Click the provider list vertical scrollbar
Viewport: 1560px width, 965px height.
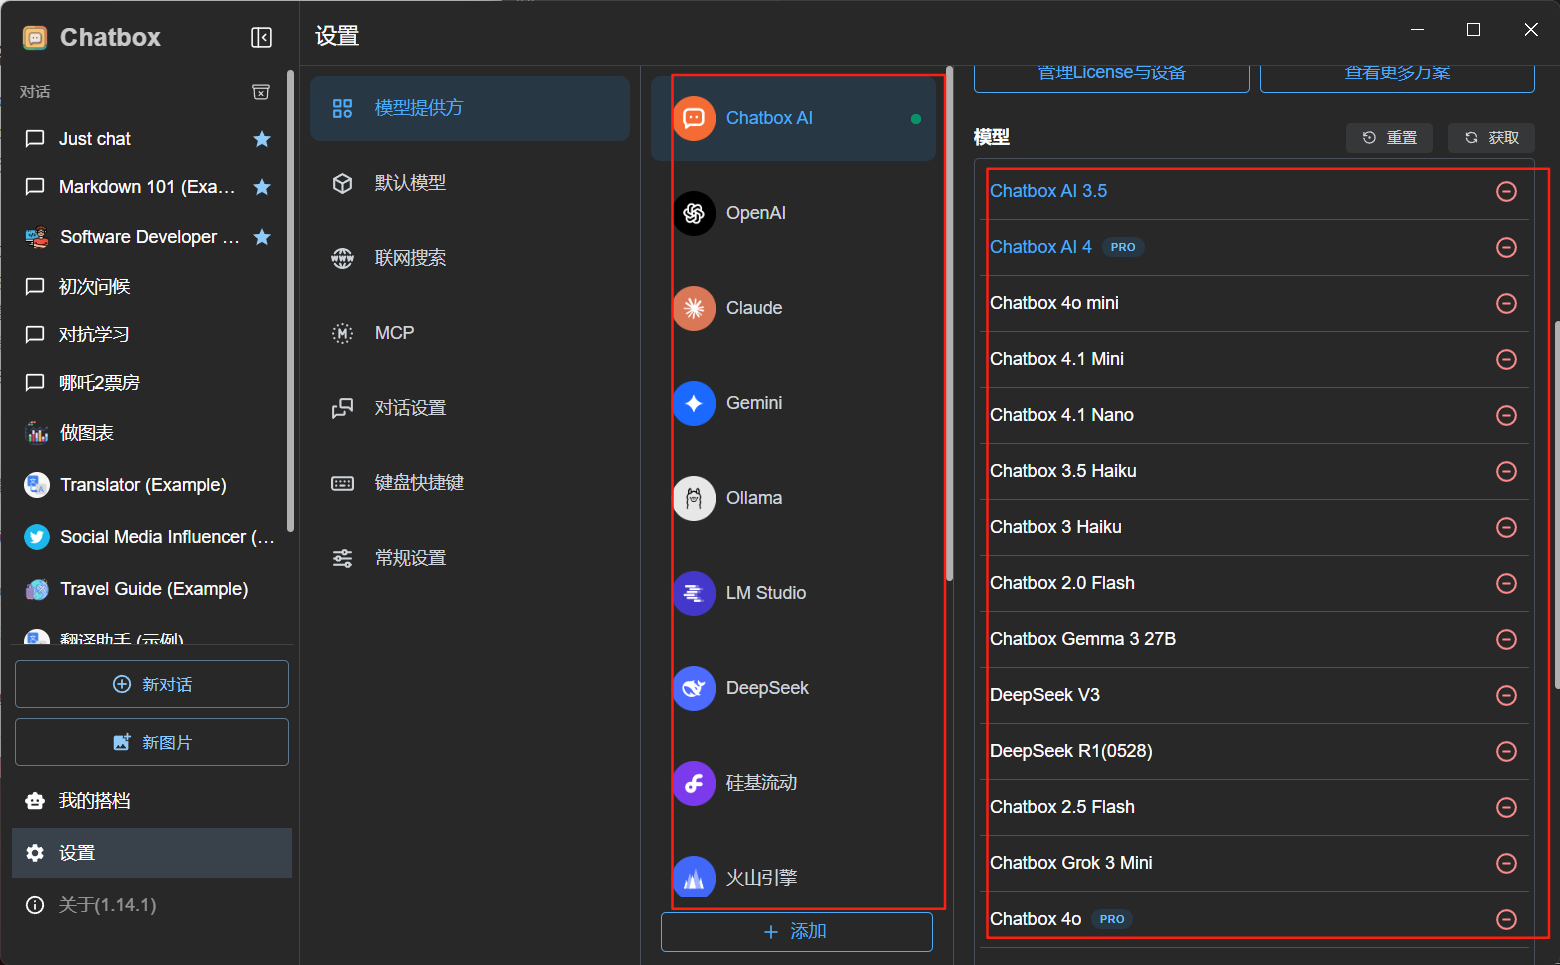949,323
